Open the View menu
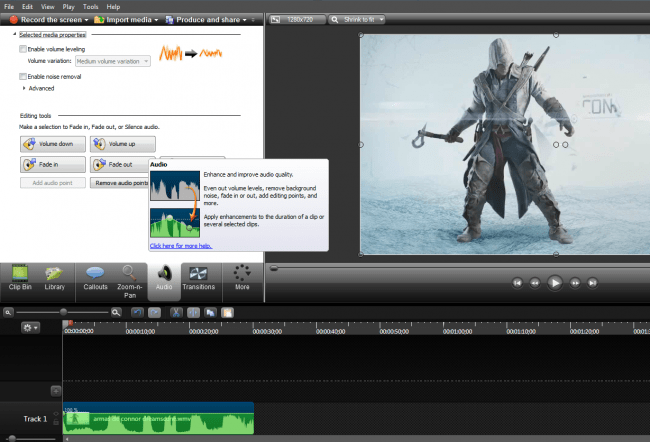The image size is (650, 442). pos(48,7)
